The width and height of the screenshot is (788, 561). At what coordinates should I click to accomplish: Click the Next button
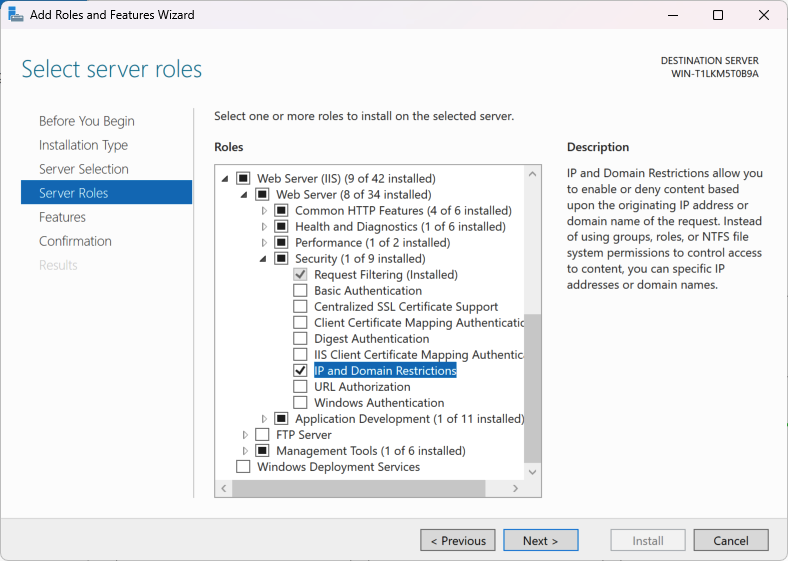[x=541, y=540]
